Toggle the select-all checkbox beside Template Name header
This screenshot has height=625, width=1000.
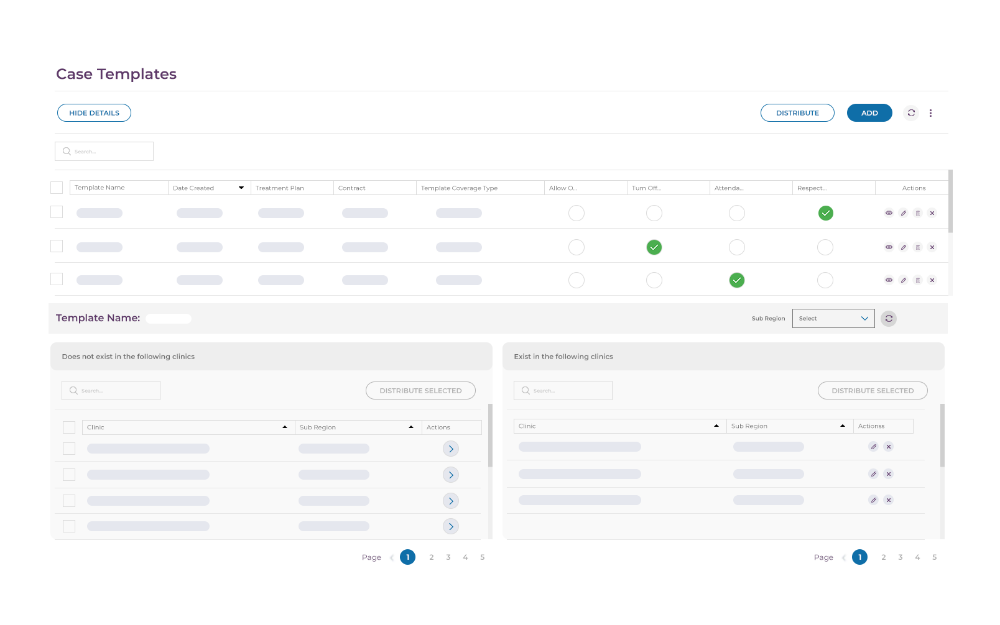57,188
